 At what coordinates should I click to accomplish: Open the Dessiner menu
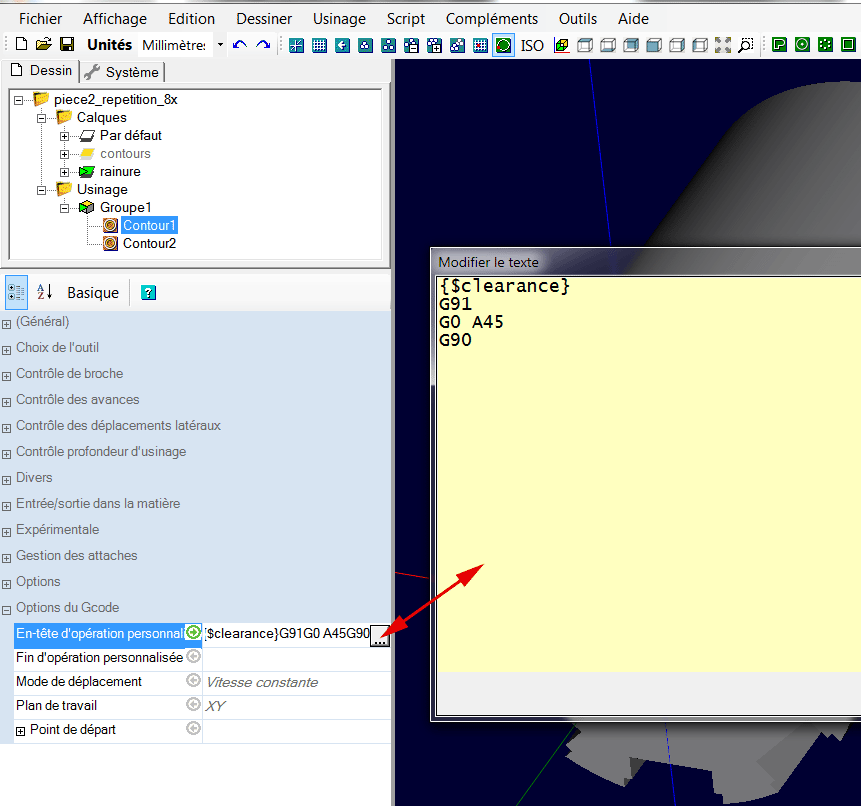point(264,19)
